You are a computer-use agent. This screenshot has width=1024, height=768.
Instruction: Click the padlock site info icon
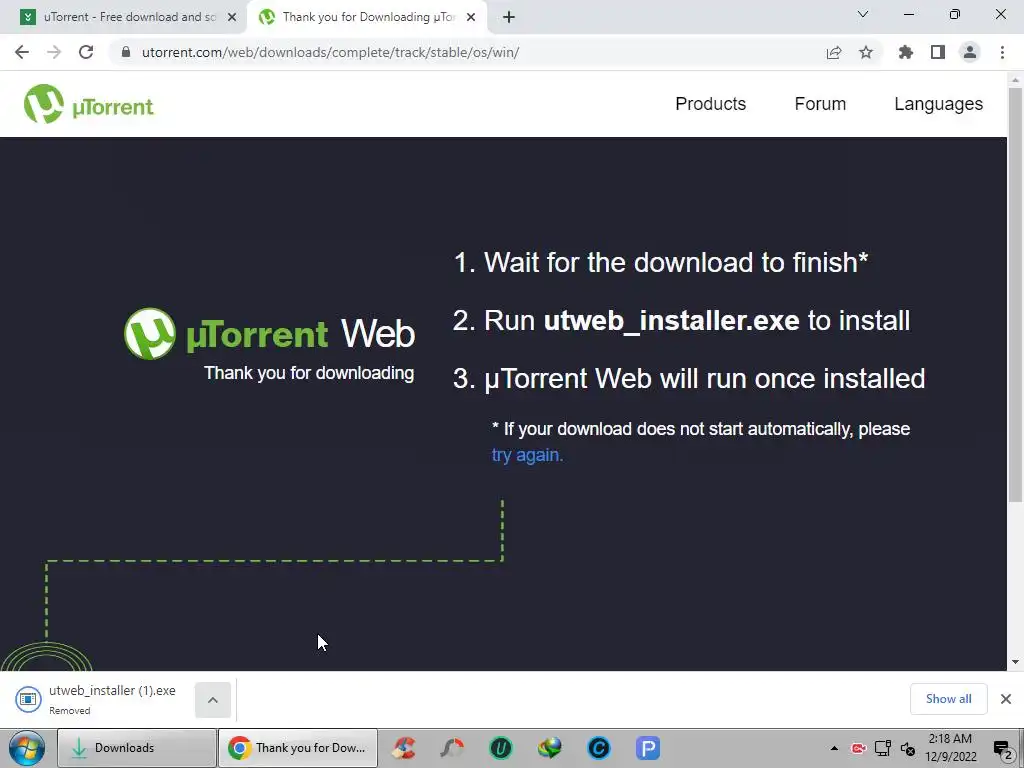[126, 52]
